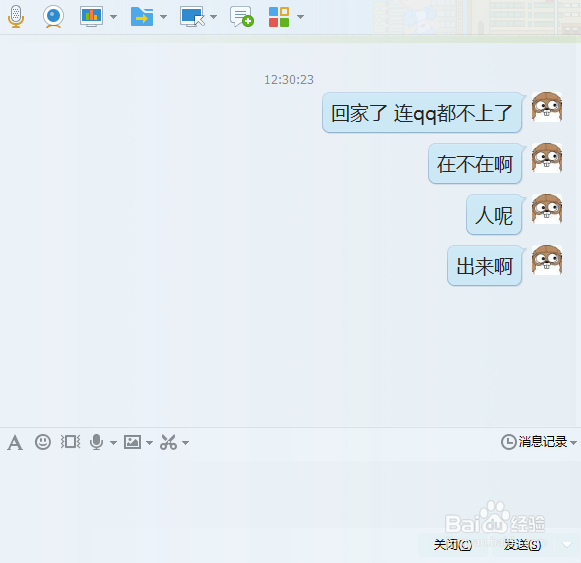
Task: Start a voice call with the microphone icon
Action: pyautogui.click(x=16, y=17)
